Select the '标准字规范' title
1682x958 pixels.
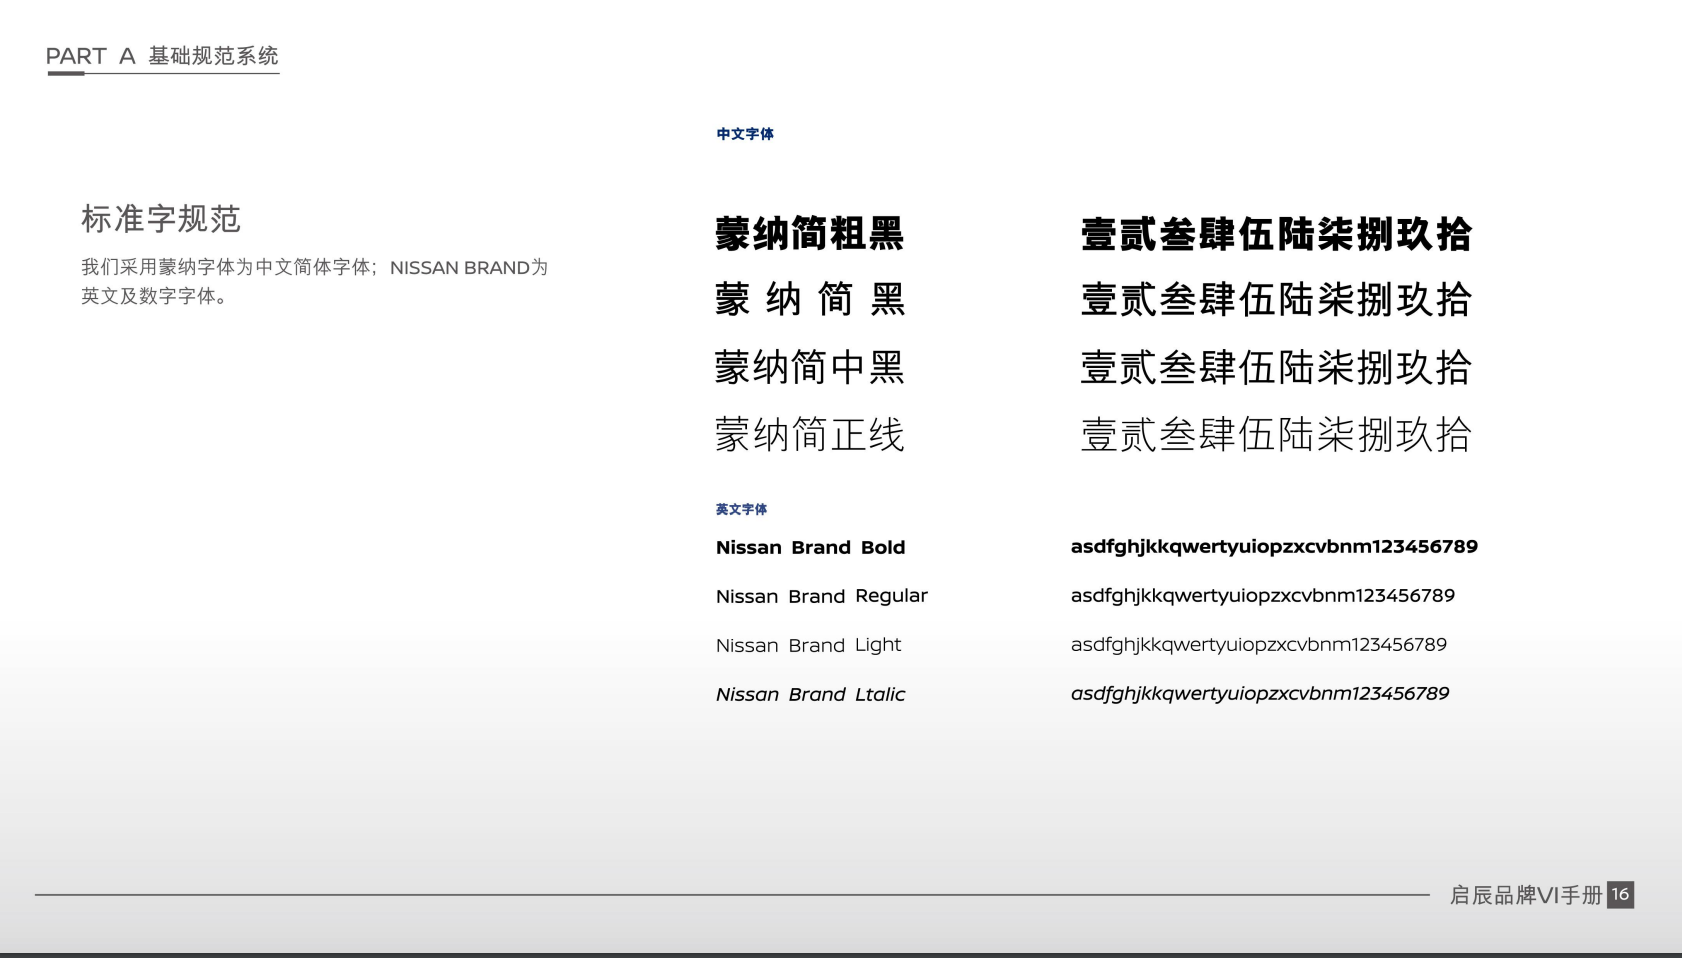coord(161,219)
